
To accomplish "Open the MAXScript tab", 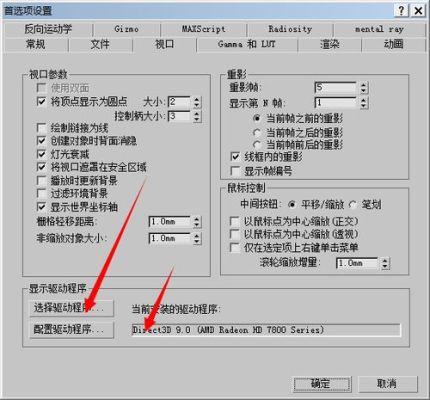I will tap(204, 29).
